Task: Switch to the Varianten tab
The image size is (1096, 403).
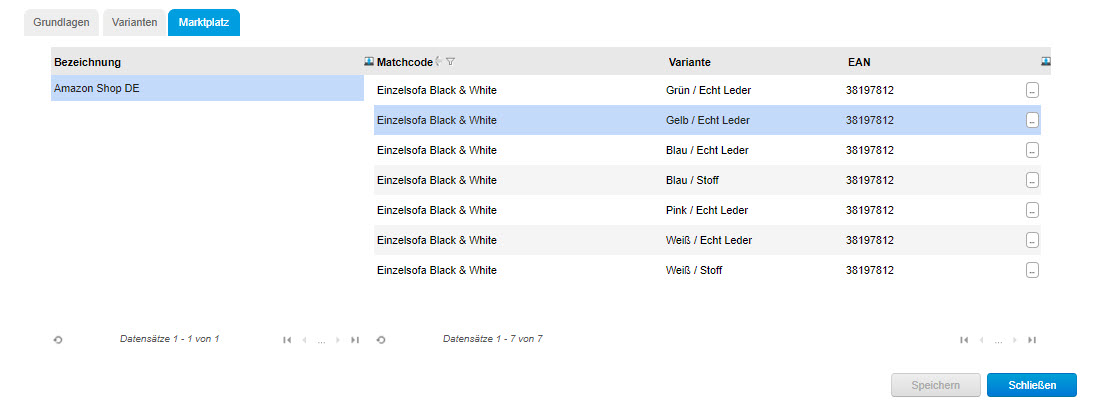Action: [133, 21]
